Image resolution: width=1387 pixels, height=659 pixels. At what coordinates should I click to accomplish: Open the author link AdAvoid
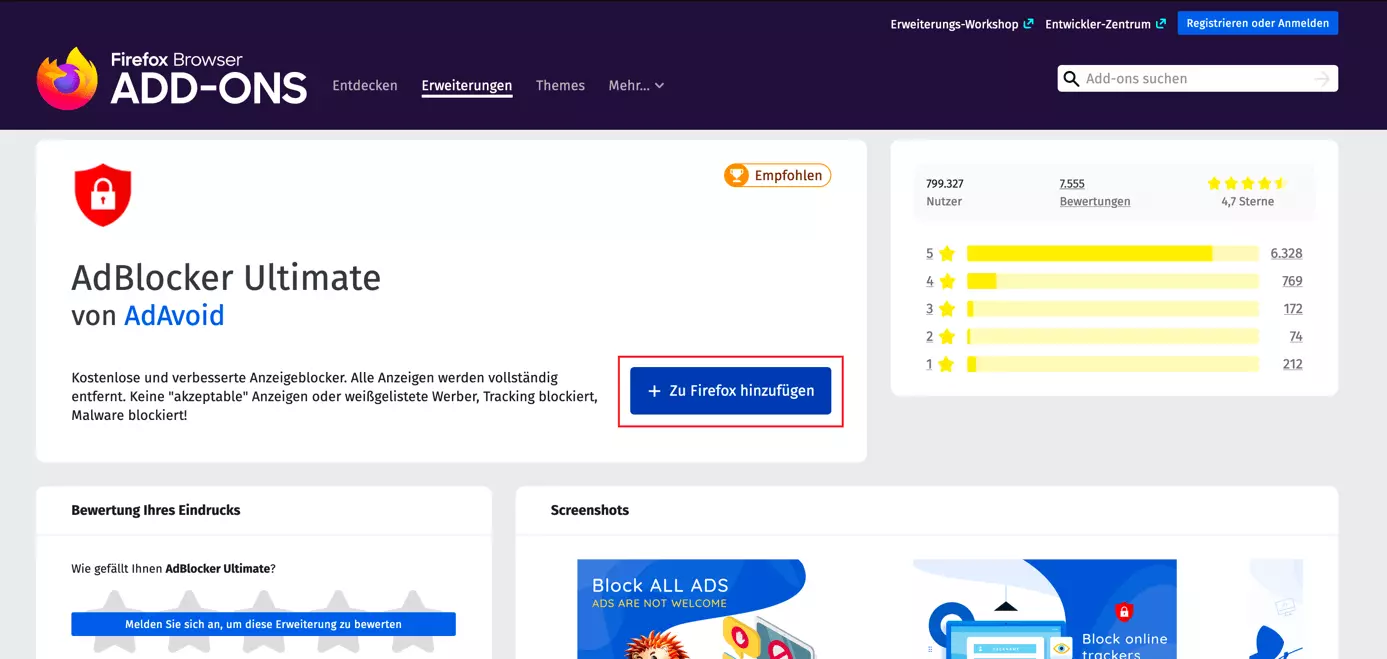[x=174, y=316]
